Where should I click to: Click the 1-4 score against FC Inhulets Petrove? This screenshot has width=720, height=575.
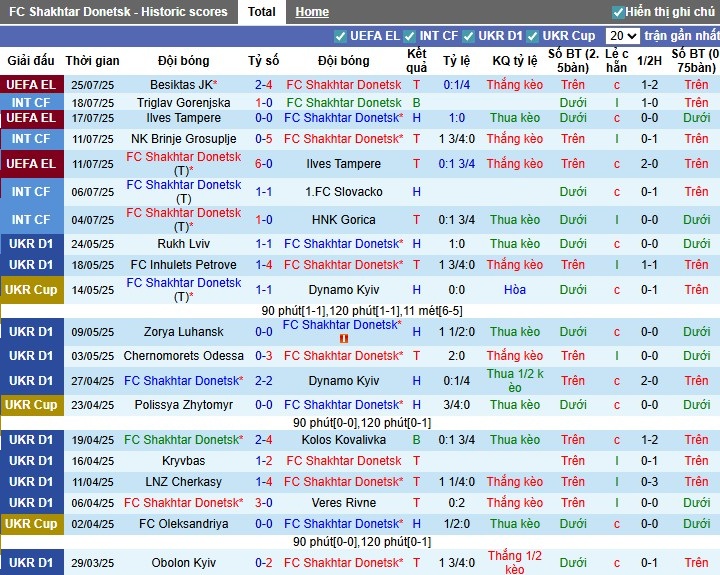pyautogui.click(x=264, y=265)
